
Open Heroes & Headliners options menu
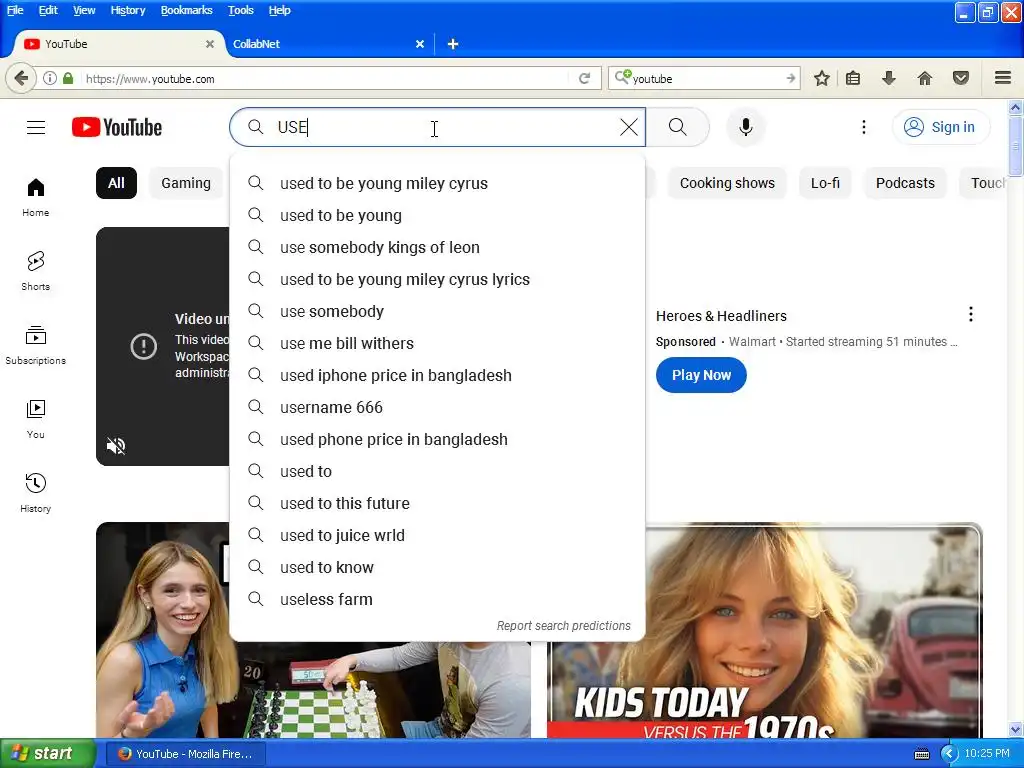coord(970,315)
